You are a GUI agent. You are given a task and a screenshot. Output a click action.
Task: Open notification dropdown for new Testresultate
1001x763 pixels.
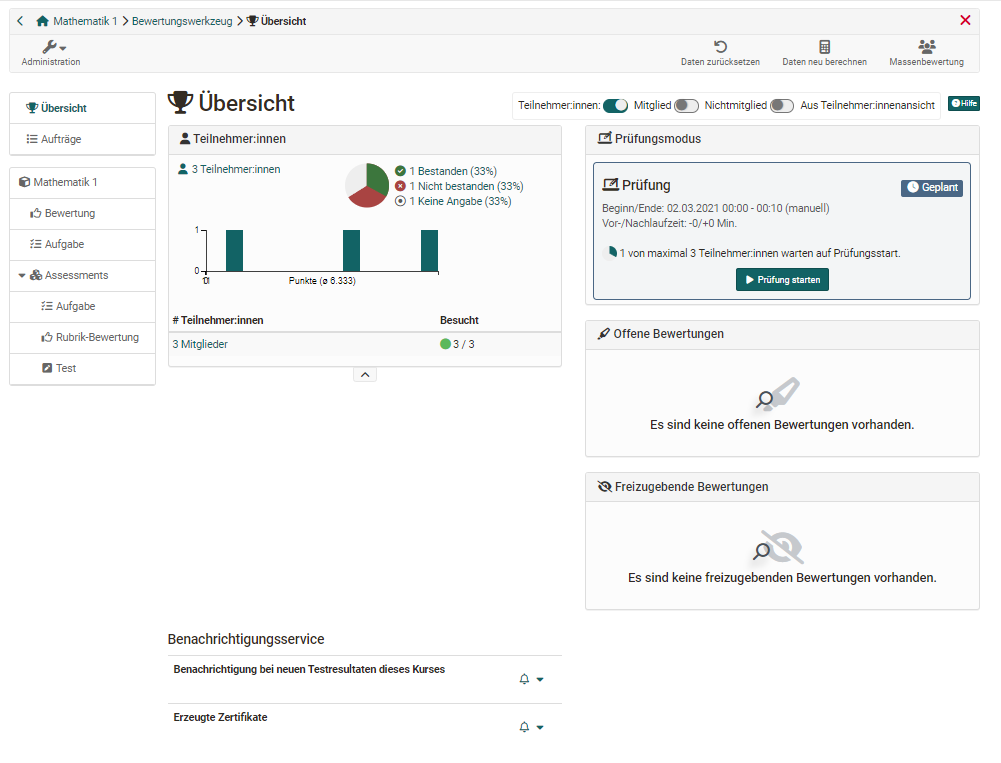point(540,679)
